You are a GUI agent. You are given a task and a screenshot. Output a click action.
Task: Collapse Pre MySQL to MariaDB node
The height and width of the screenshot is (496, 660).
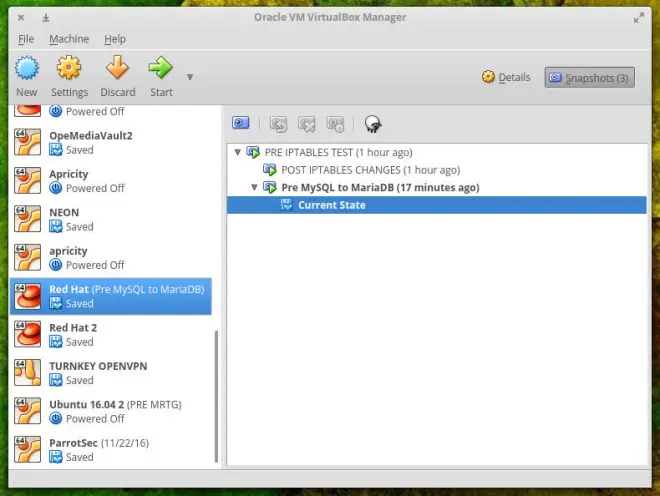click(x=254, y=187)
